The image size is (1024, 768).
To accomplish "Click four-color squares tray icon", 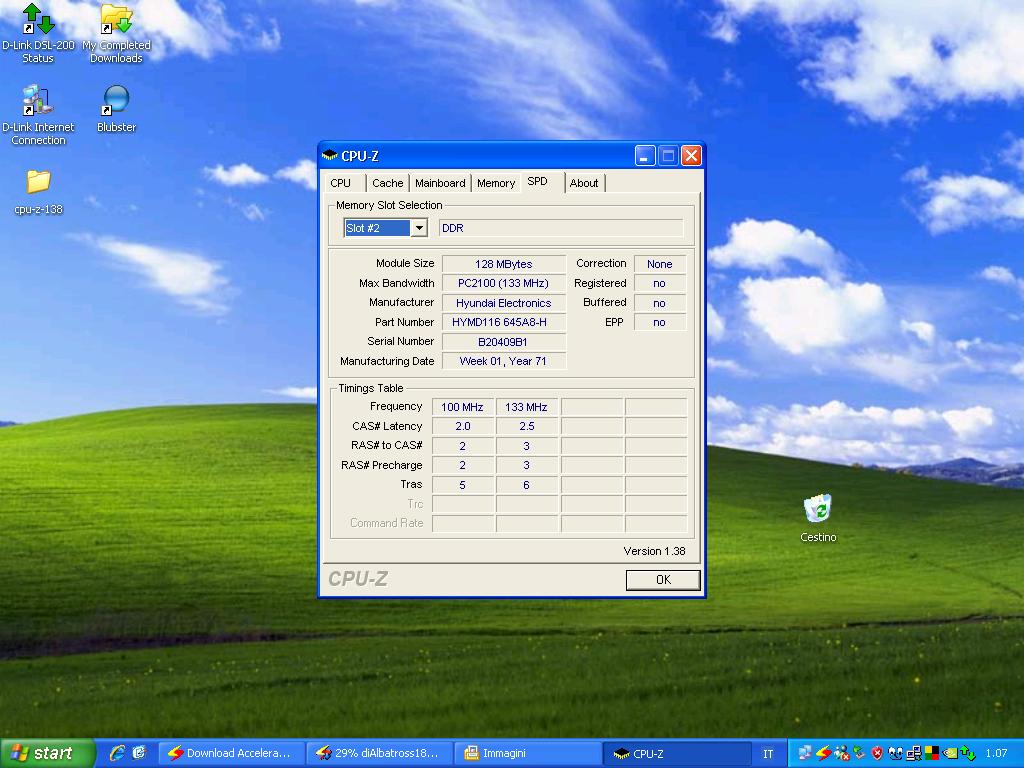I will tap(932, 752).
